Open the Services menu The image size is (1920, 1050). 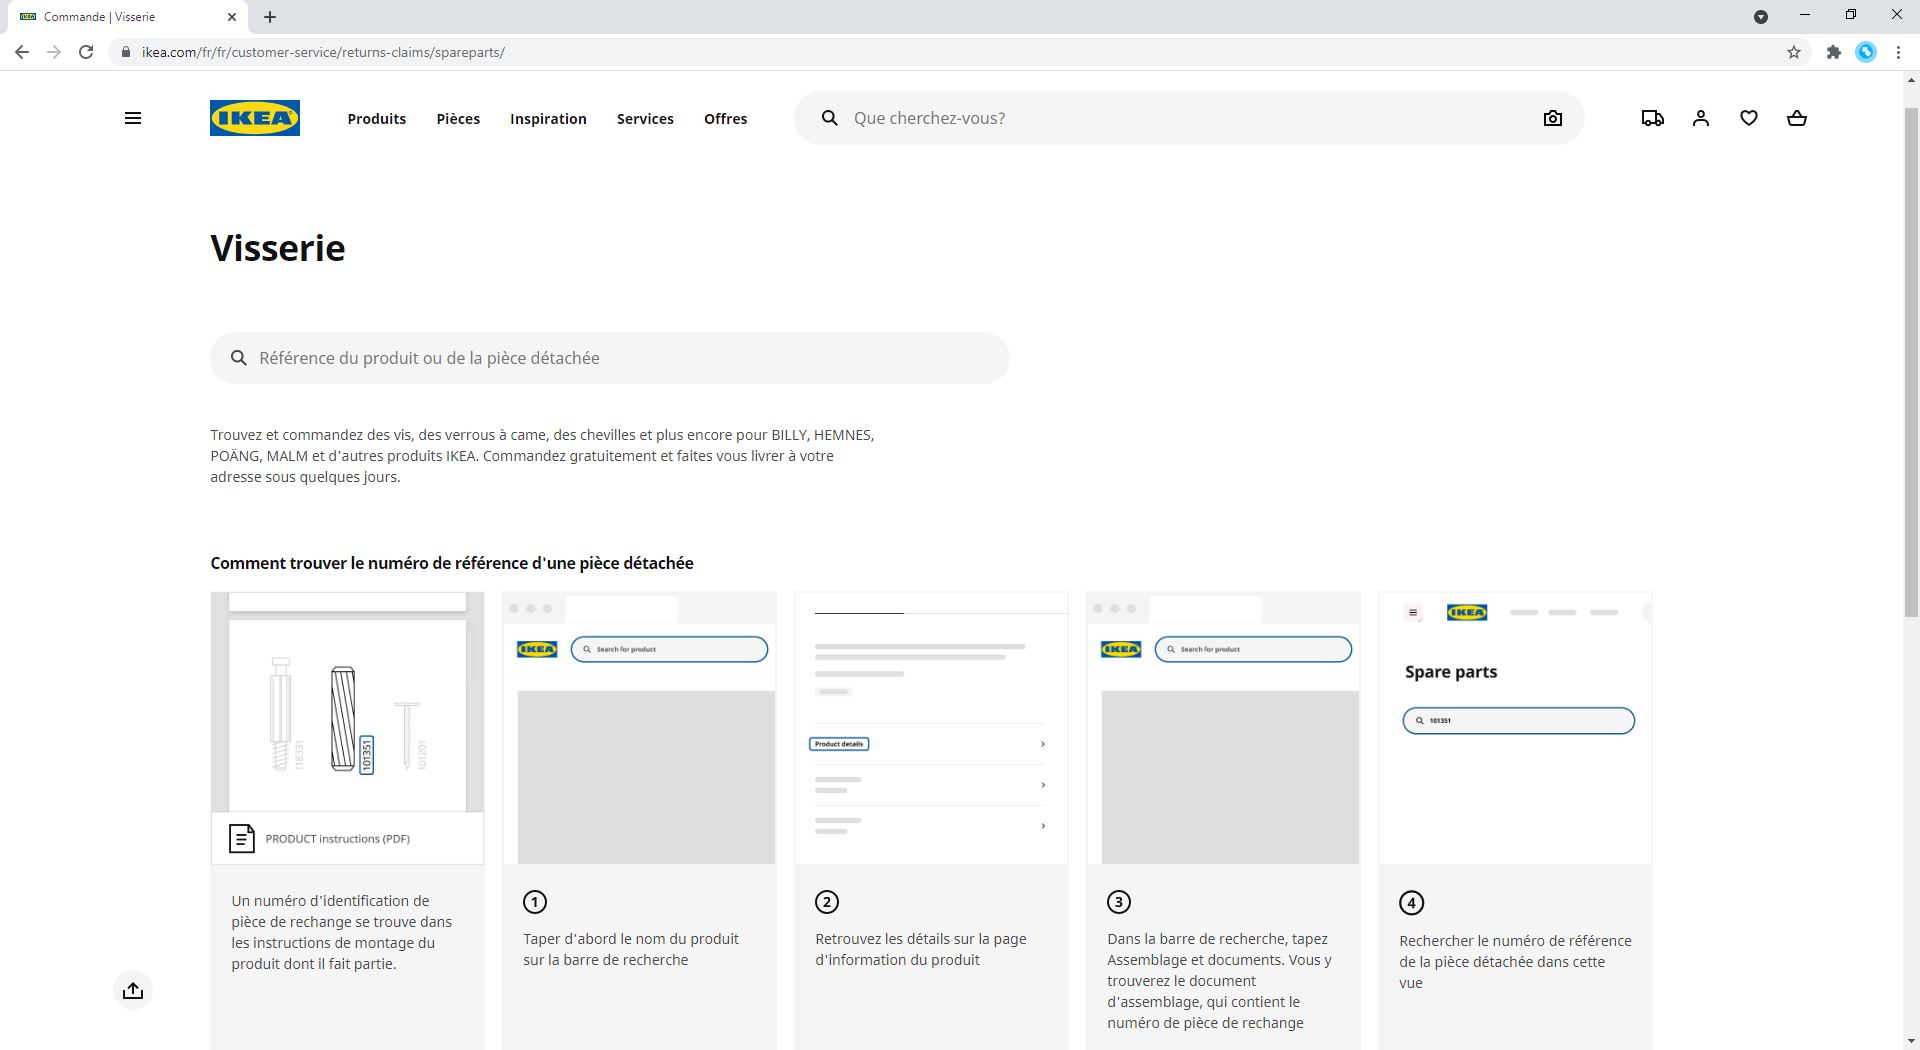pyautogui.click(x=645, y=118)
